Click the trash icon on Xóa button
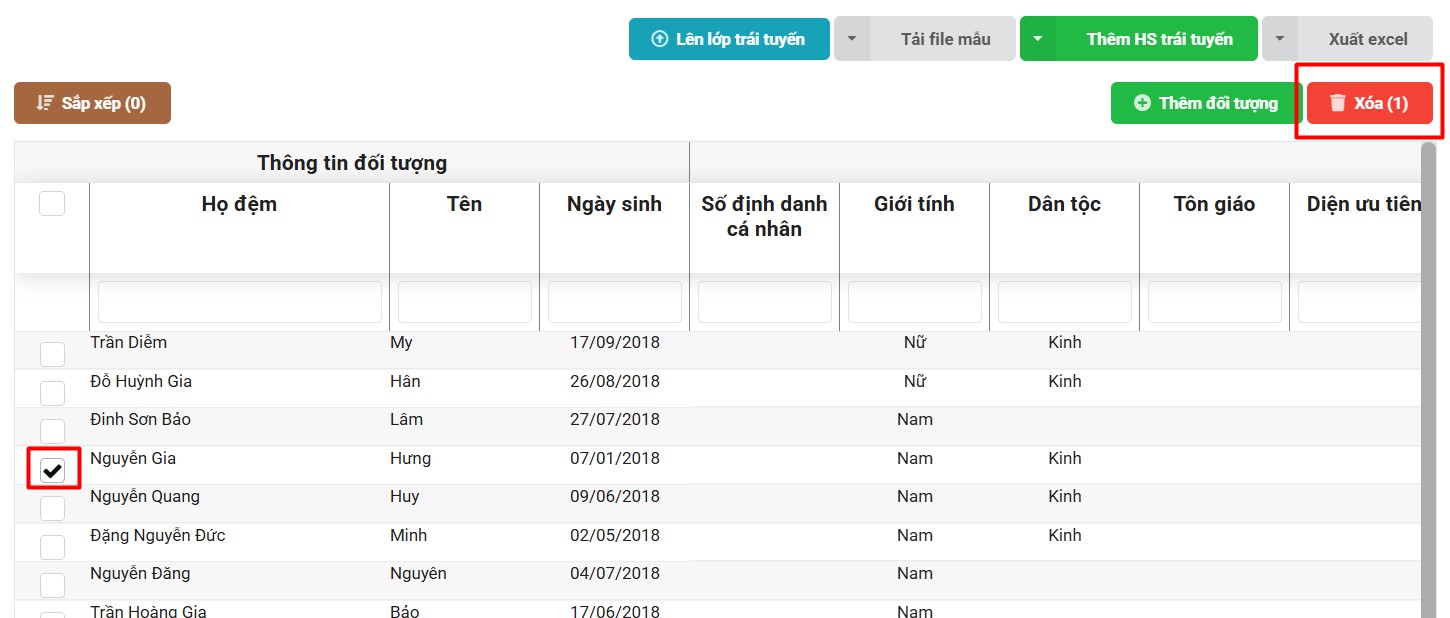This screenshot has height=618, width=1450. tap(1337, 103)
